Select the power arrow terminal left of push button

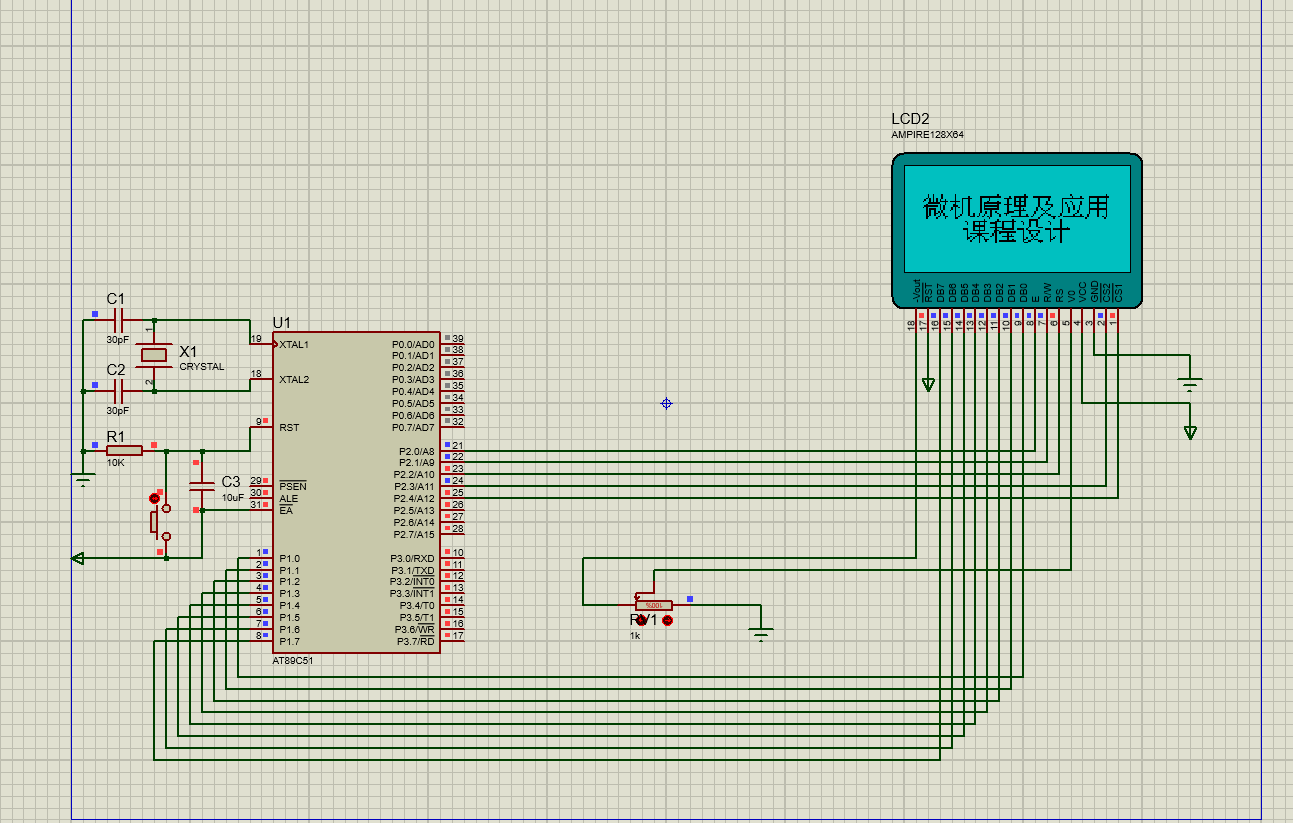point(78,558)
